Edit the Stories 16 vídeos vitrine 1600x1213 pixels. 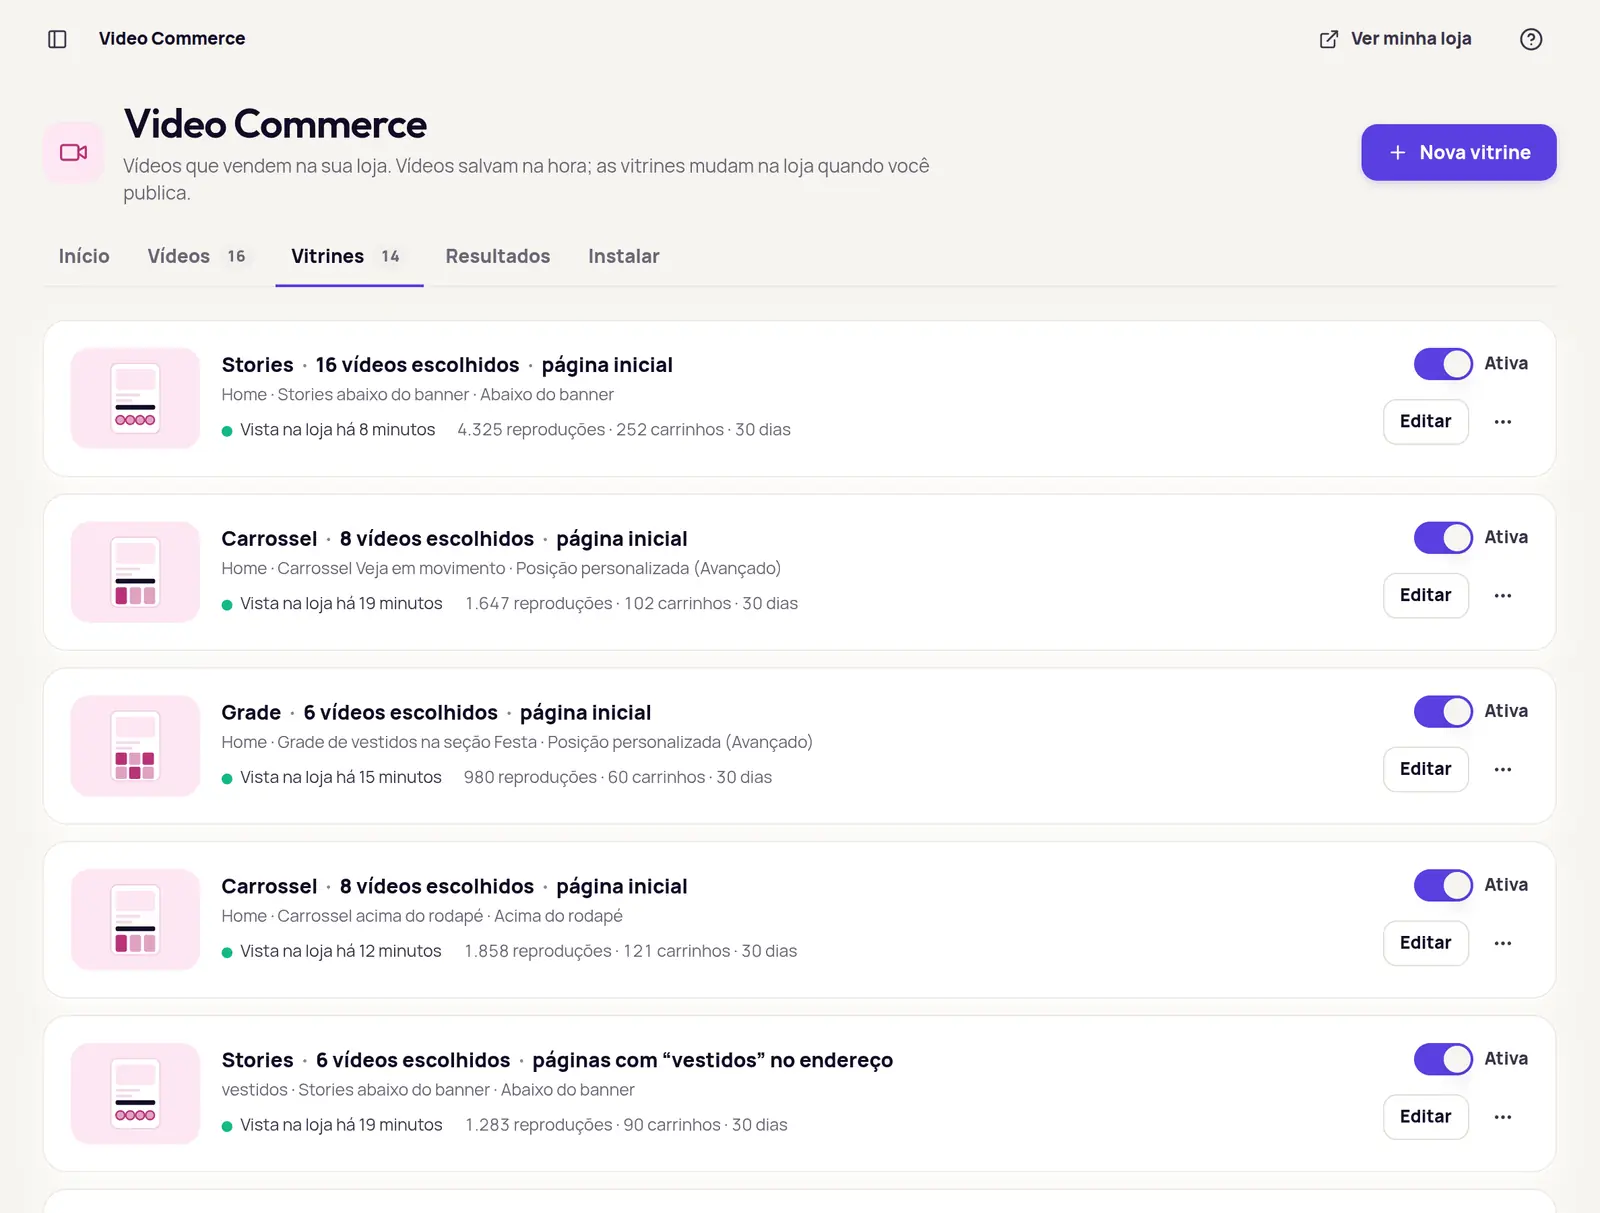(1425, 422)
